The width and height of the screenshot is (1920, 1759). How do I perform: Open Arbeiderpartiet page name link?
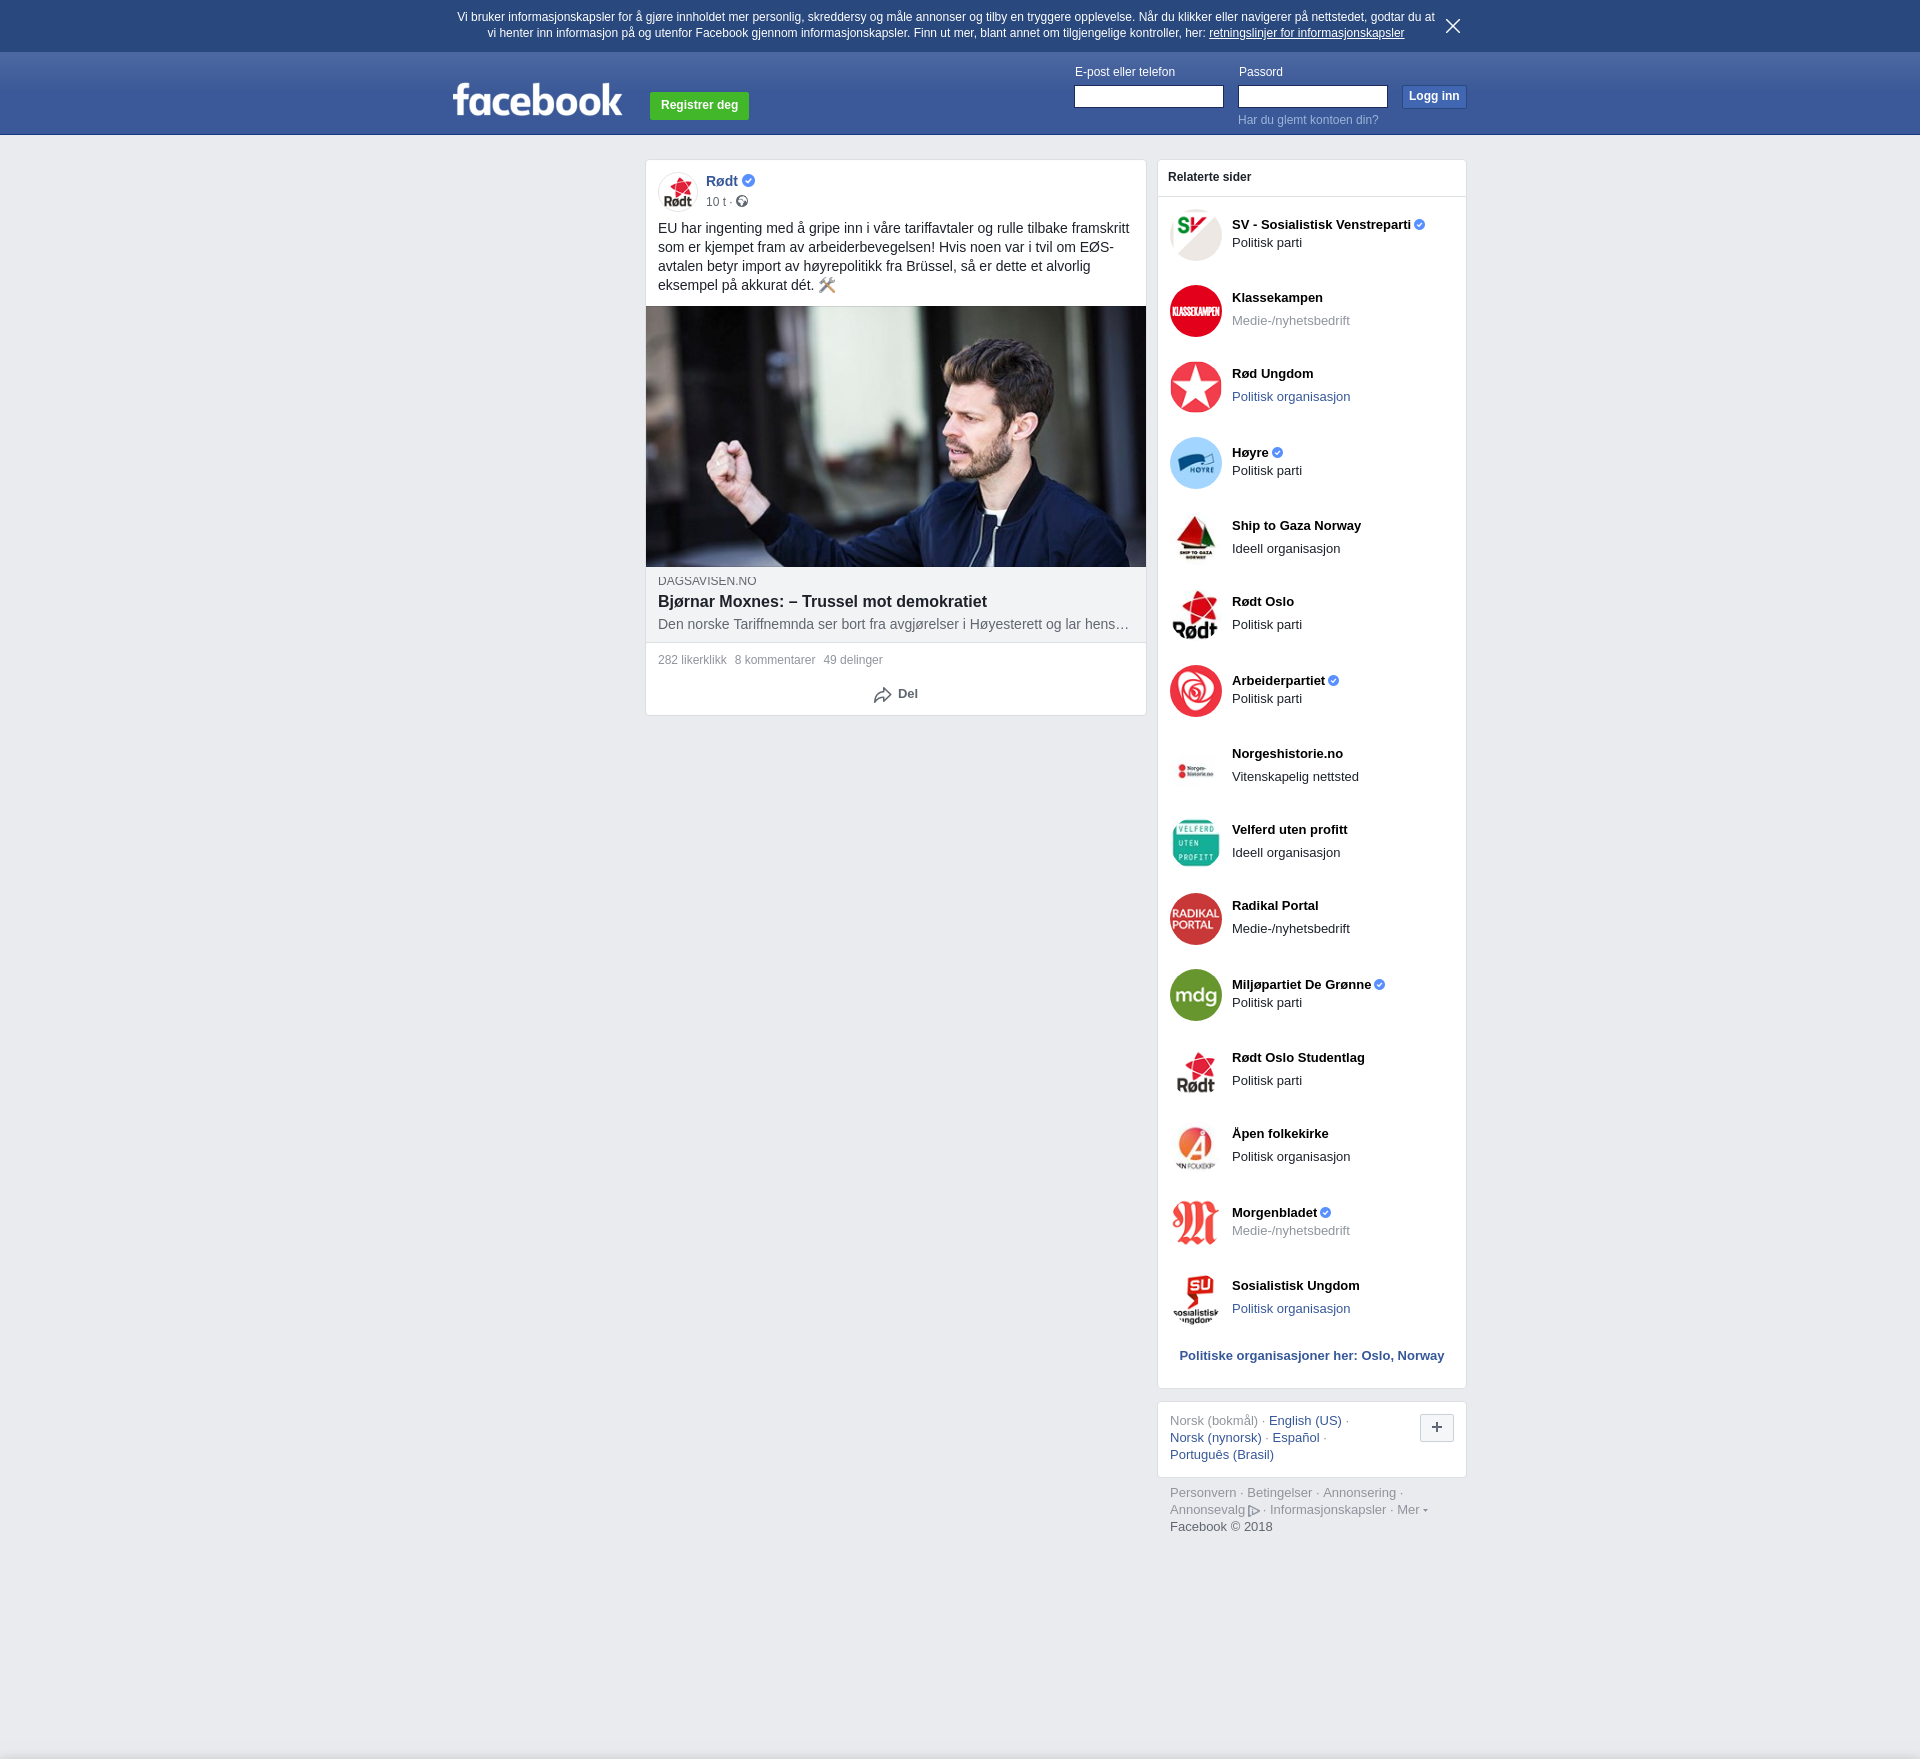coord(1278,681)
